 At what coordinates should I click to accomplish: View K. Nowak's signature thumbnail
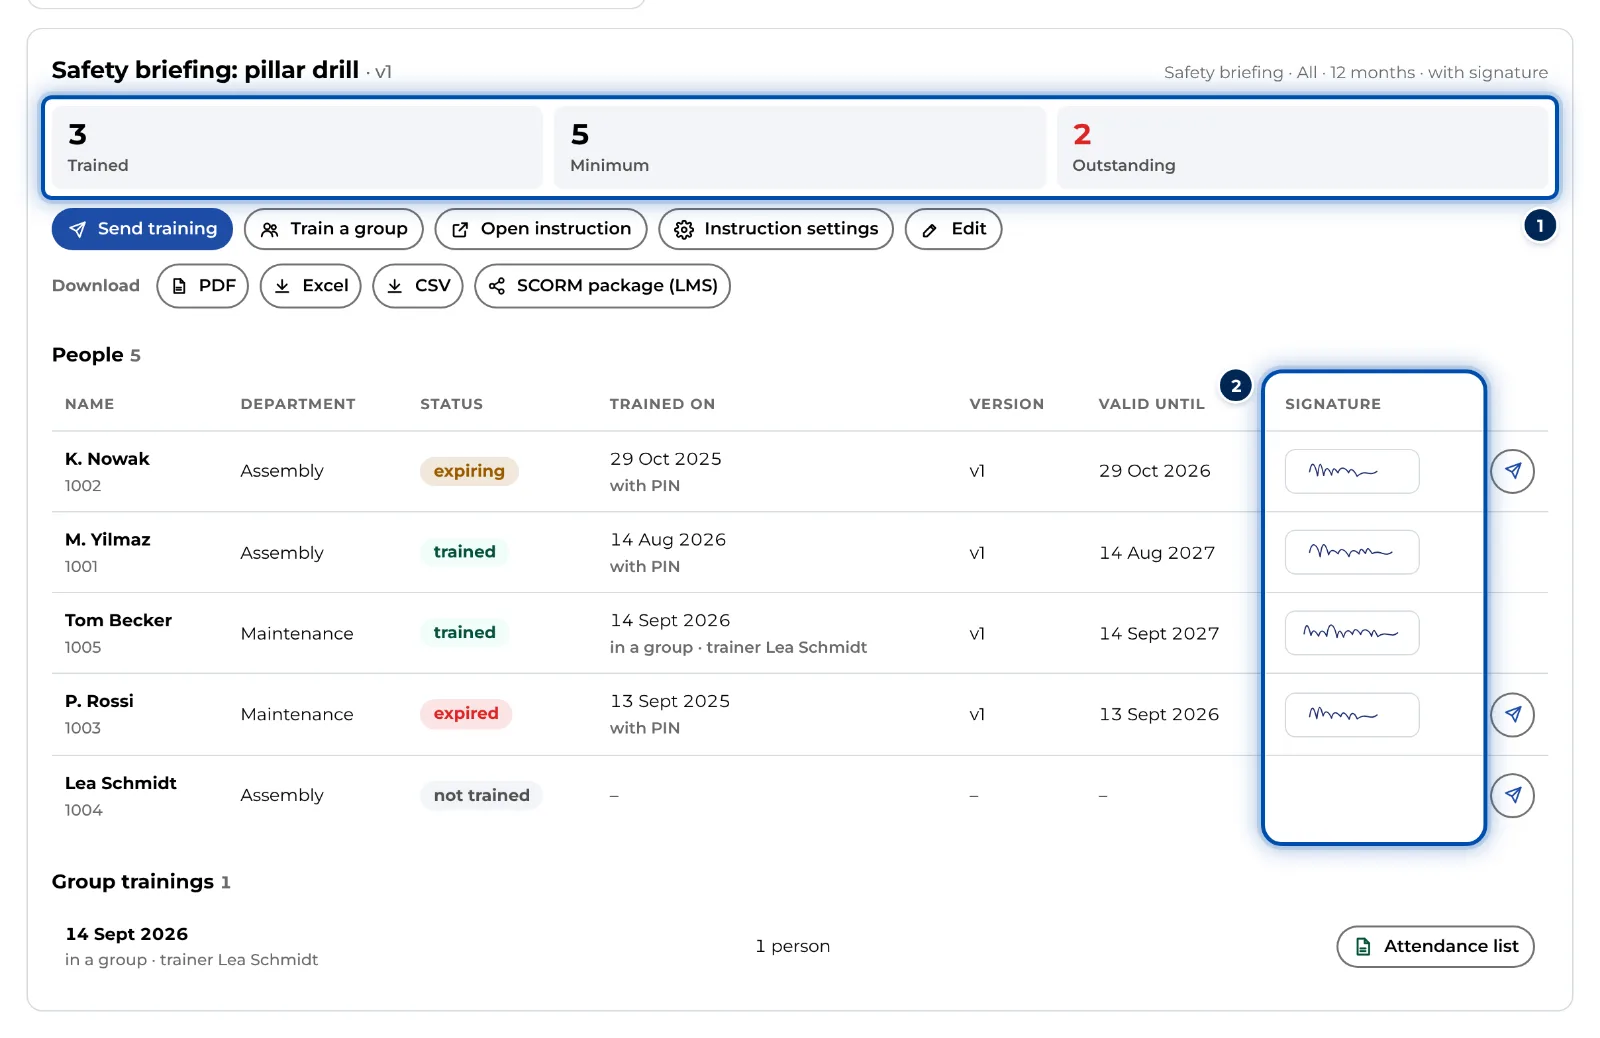[1352, 471]
